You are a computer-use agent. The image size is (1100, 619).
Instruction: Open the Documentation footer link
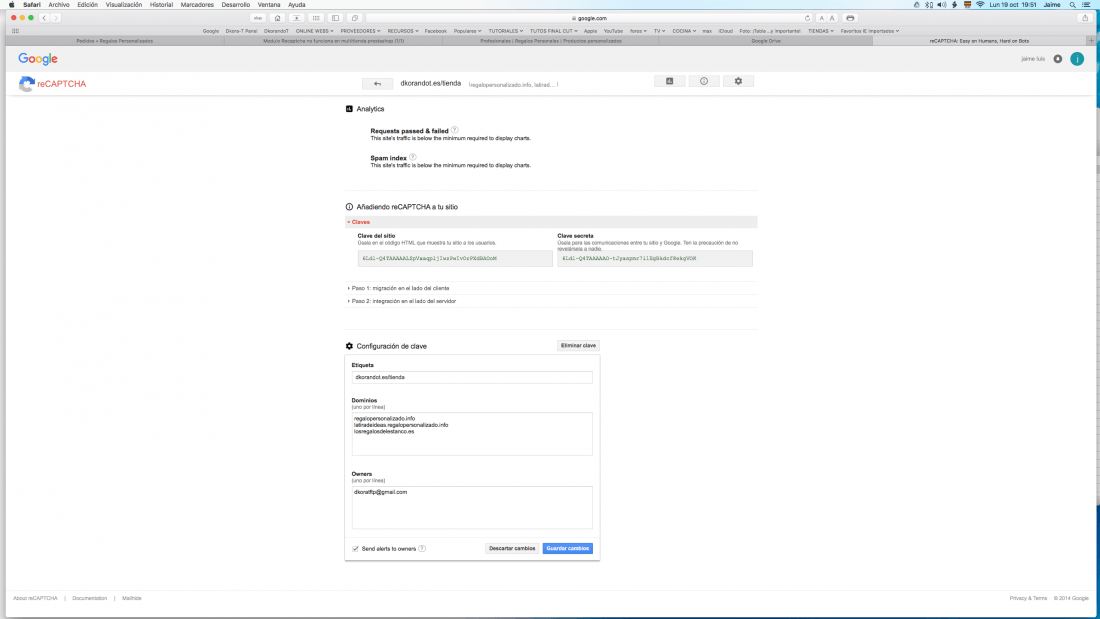pyautogui.click(x=90, y=599)
